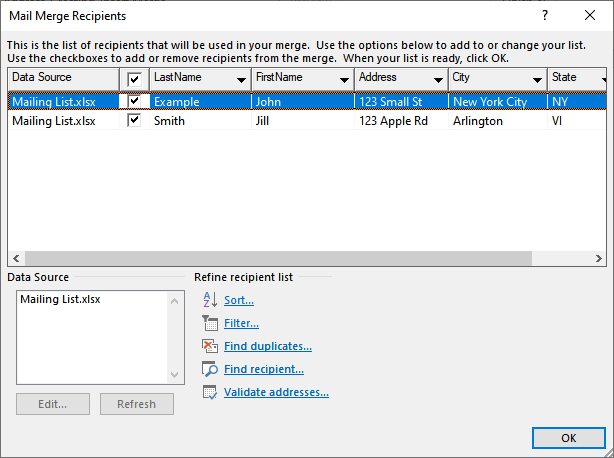Click the Sort A-Z icon
The height and width of the screenshot is (458, 614).
(x=210, y=300)
